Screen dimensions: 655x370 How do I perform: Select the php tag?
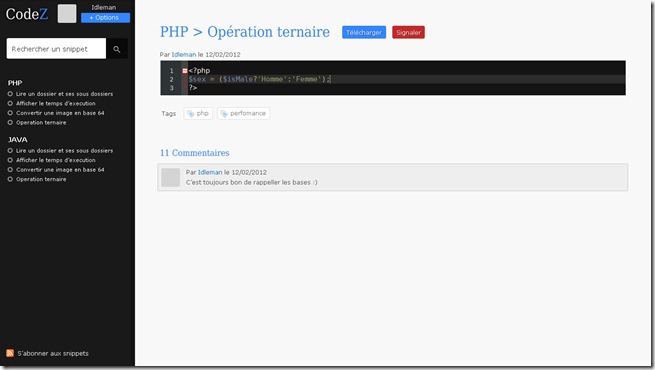point(198,114)
